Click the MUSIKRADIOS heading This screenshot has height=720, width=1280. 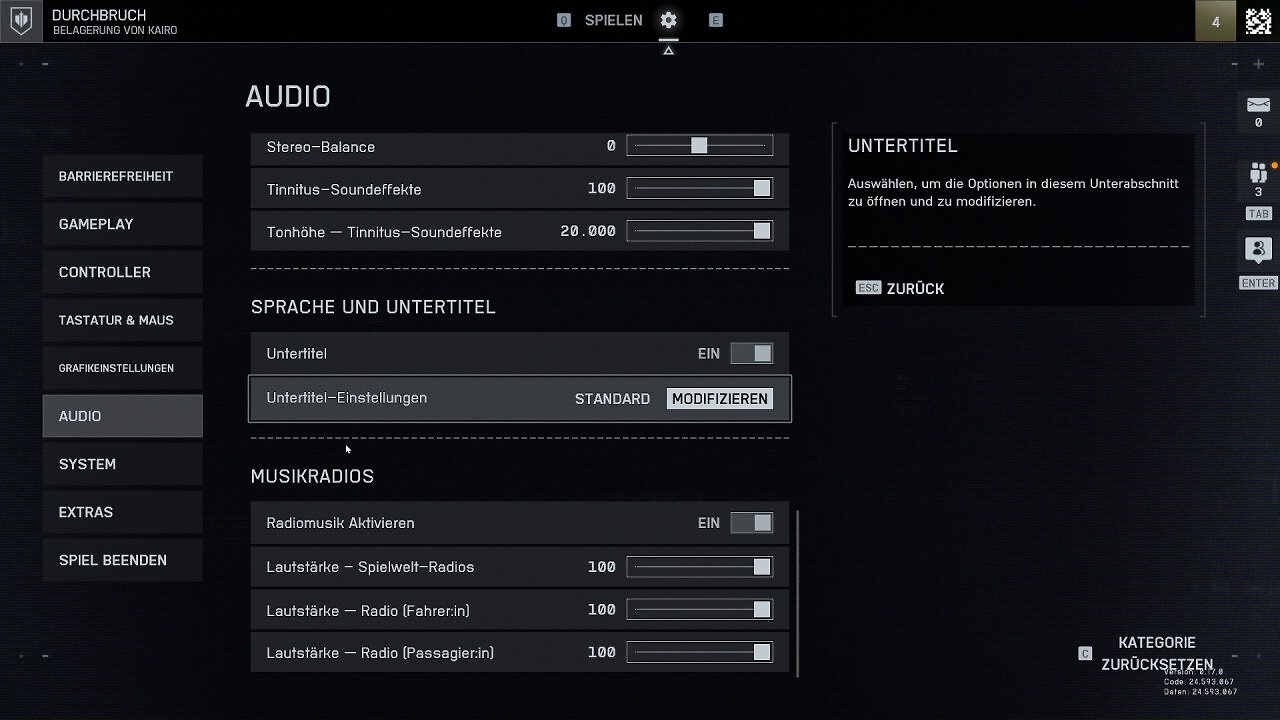(x=312, y=476)
